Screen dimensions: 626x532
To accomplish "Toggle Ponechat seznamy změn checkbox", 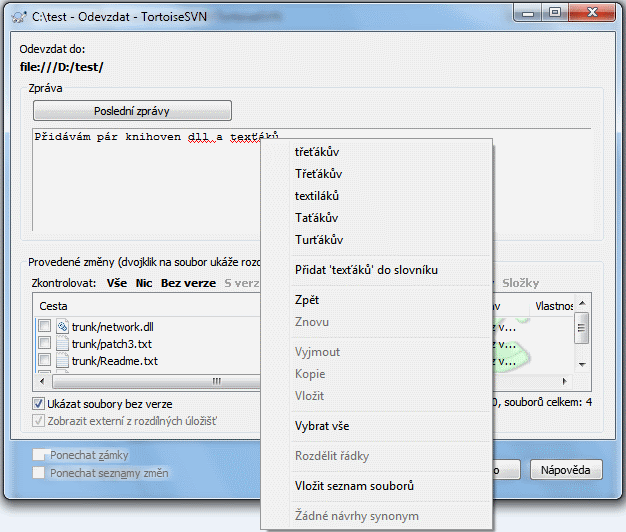I will (38, 473).
